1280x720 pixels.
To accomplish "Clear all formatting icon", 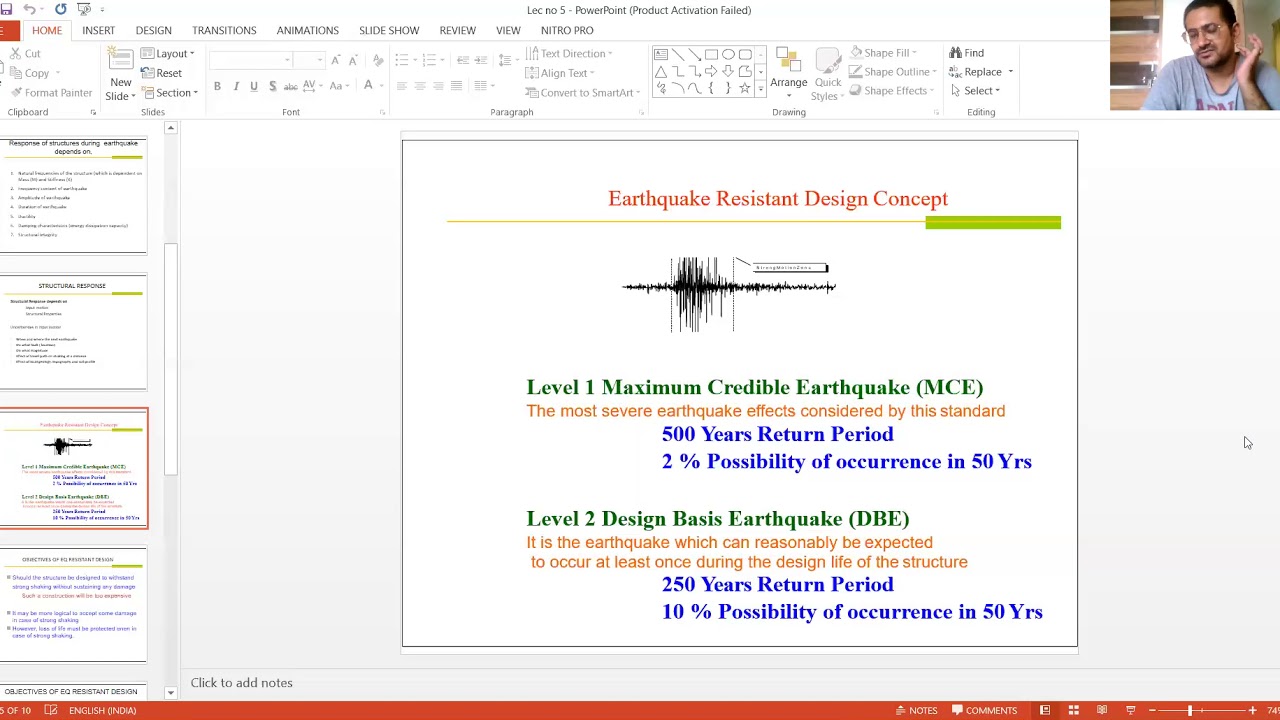I will point(380,60).
